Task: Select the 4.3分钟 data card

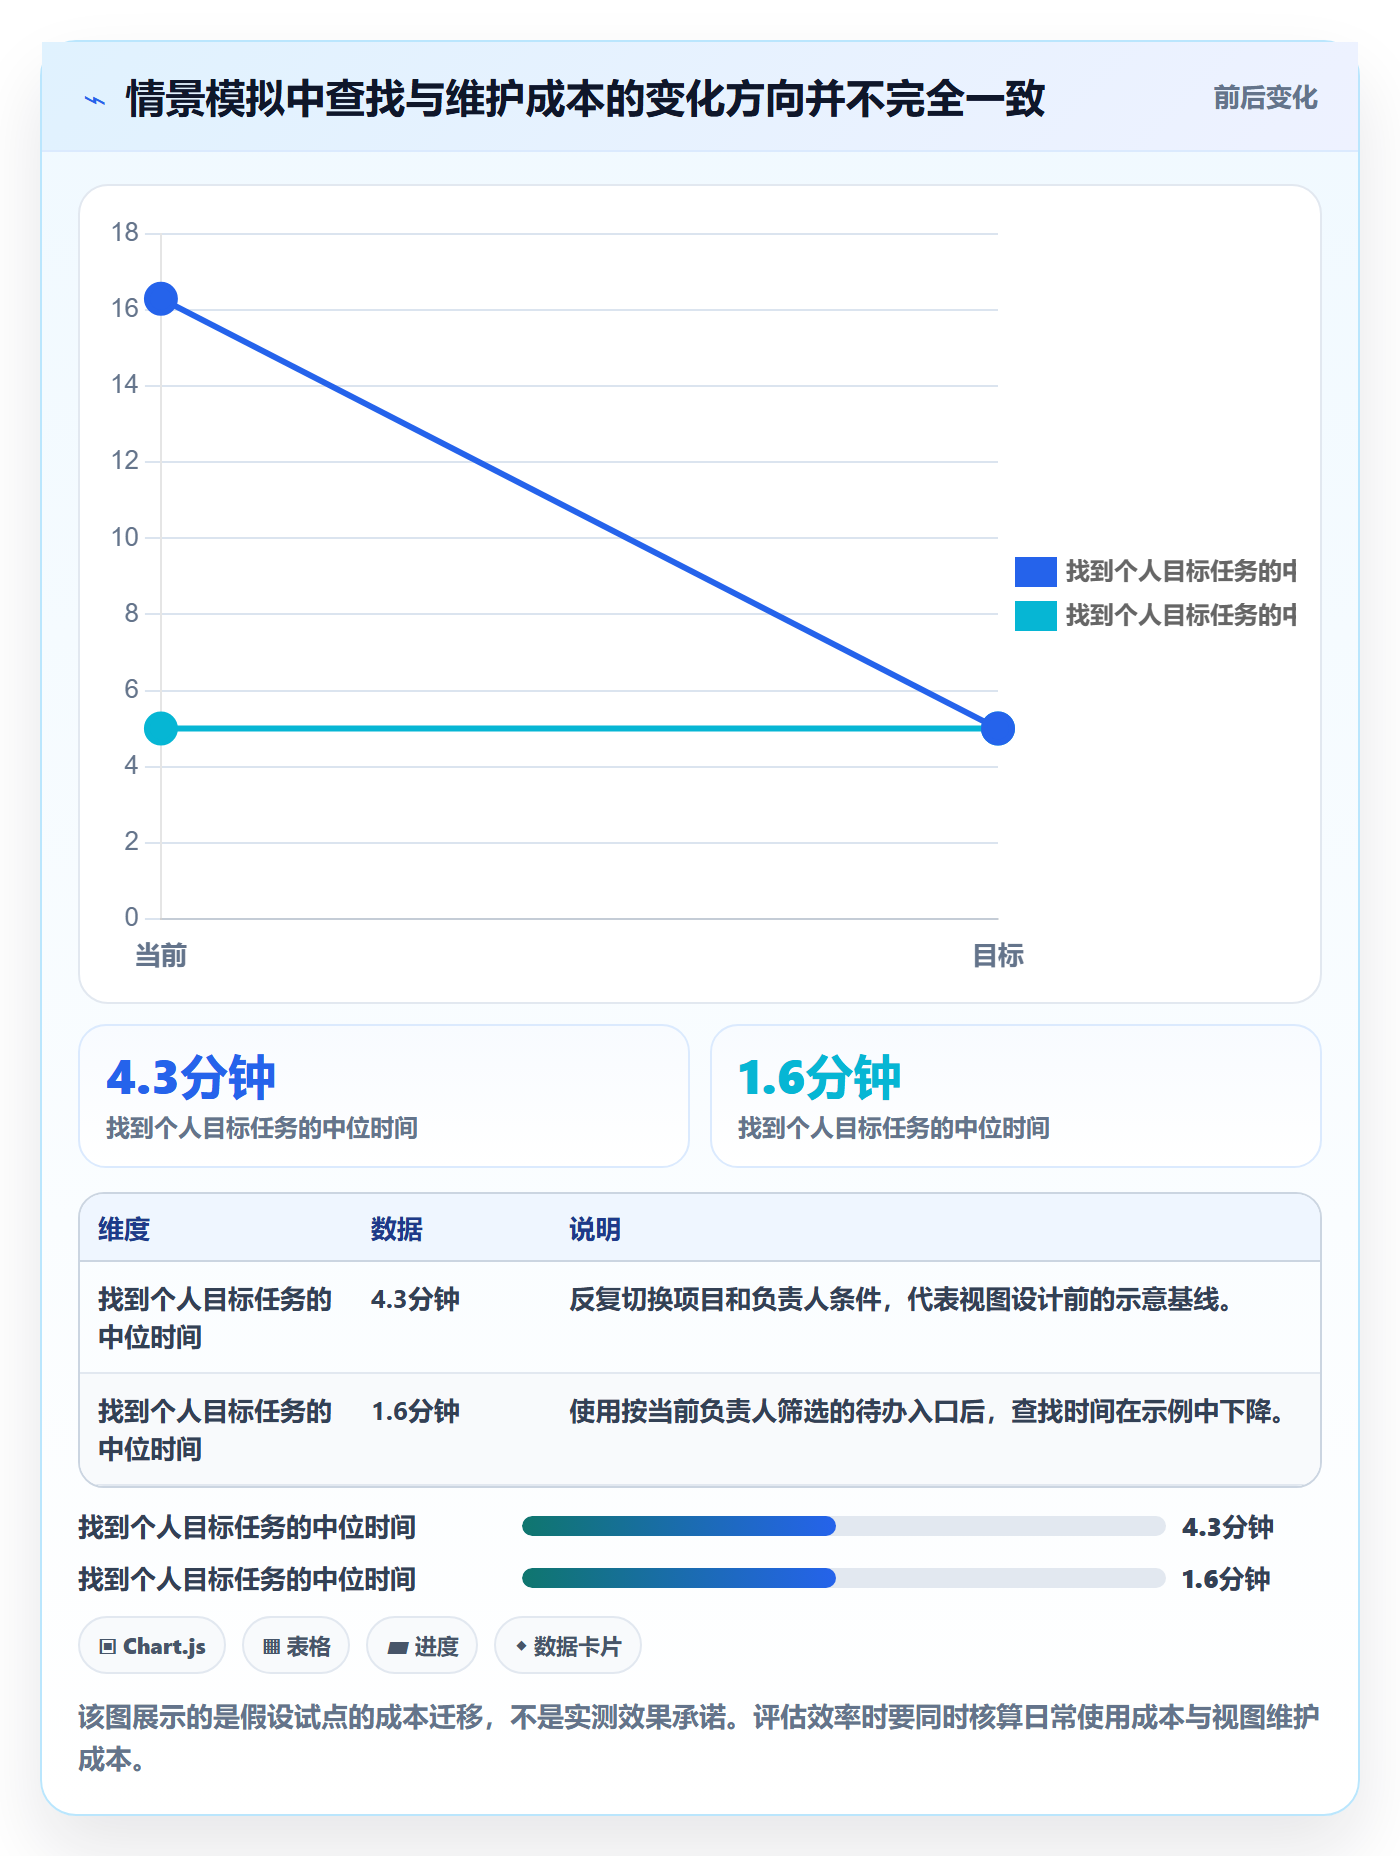Action: 384,1096
